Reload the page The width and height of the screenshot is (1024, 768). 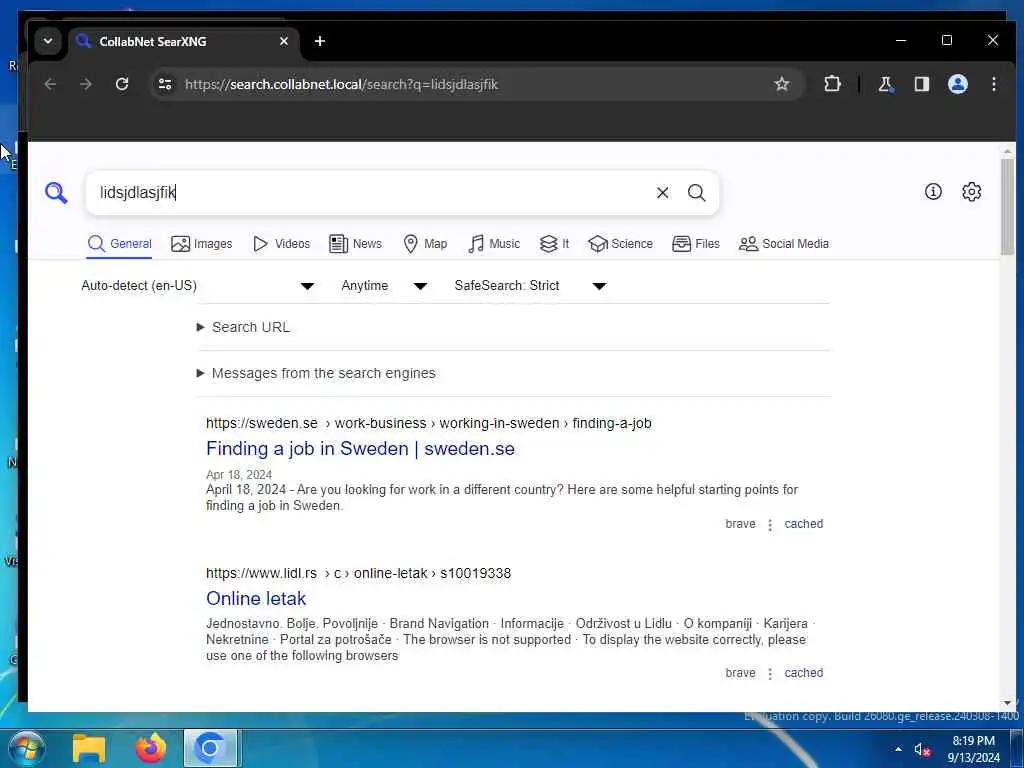point(122,84)
